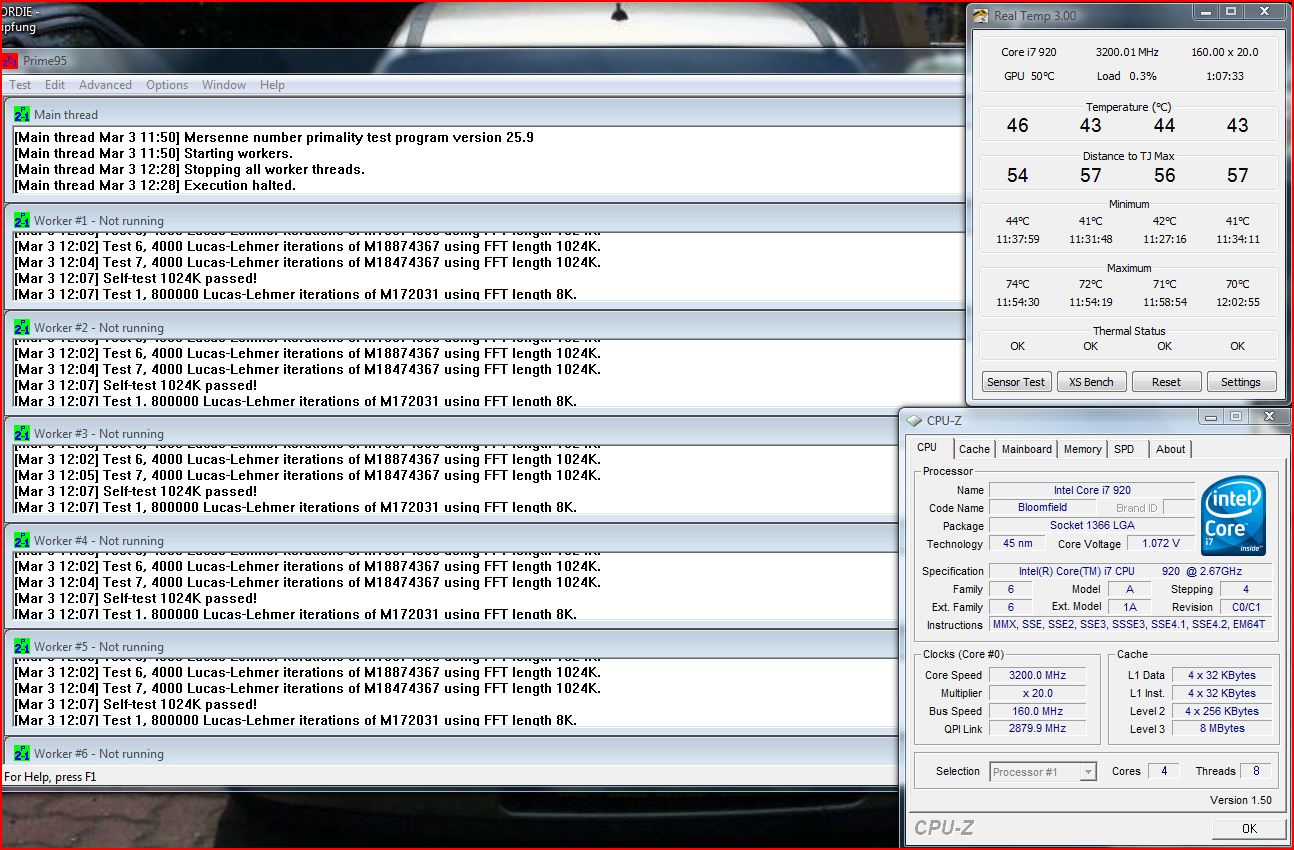Open the Test menu in Prime95
The image size is (1294, 850).
[20, 85]
